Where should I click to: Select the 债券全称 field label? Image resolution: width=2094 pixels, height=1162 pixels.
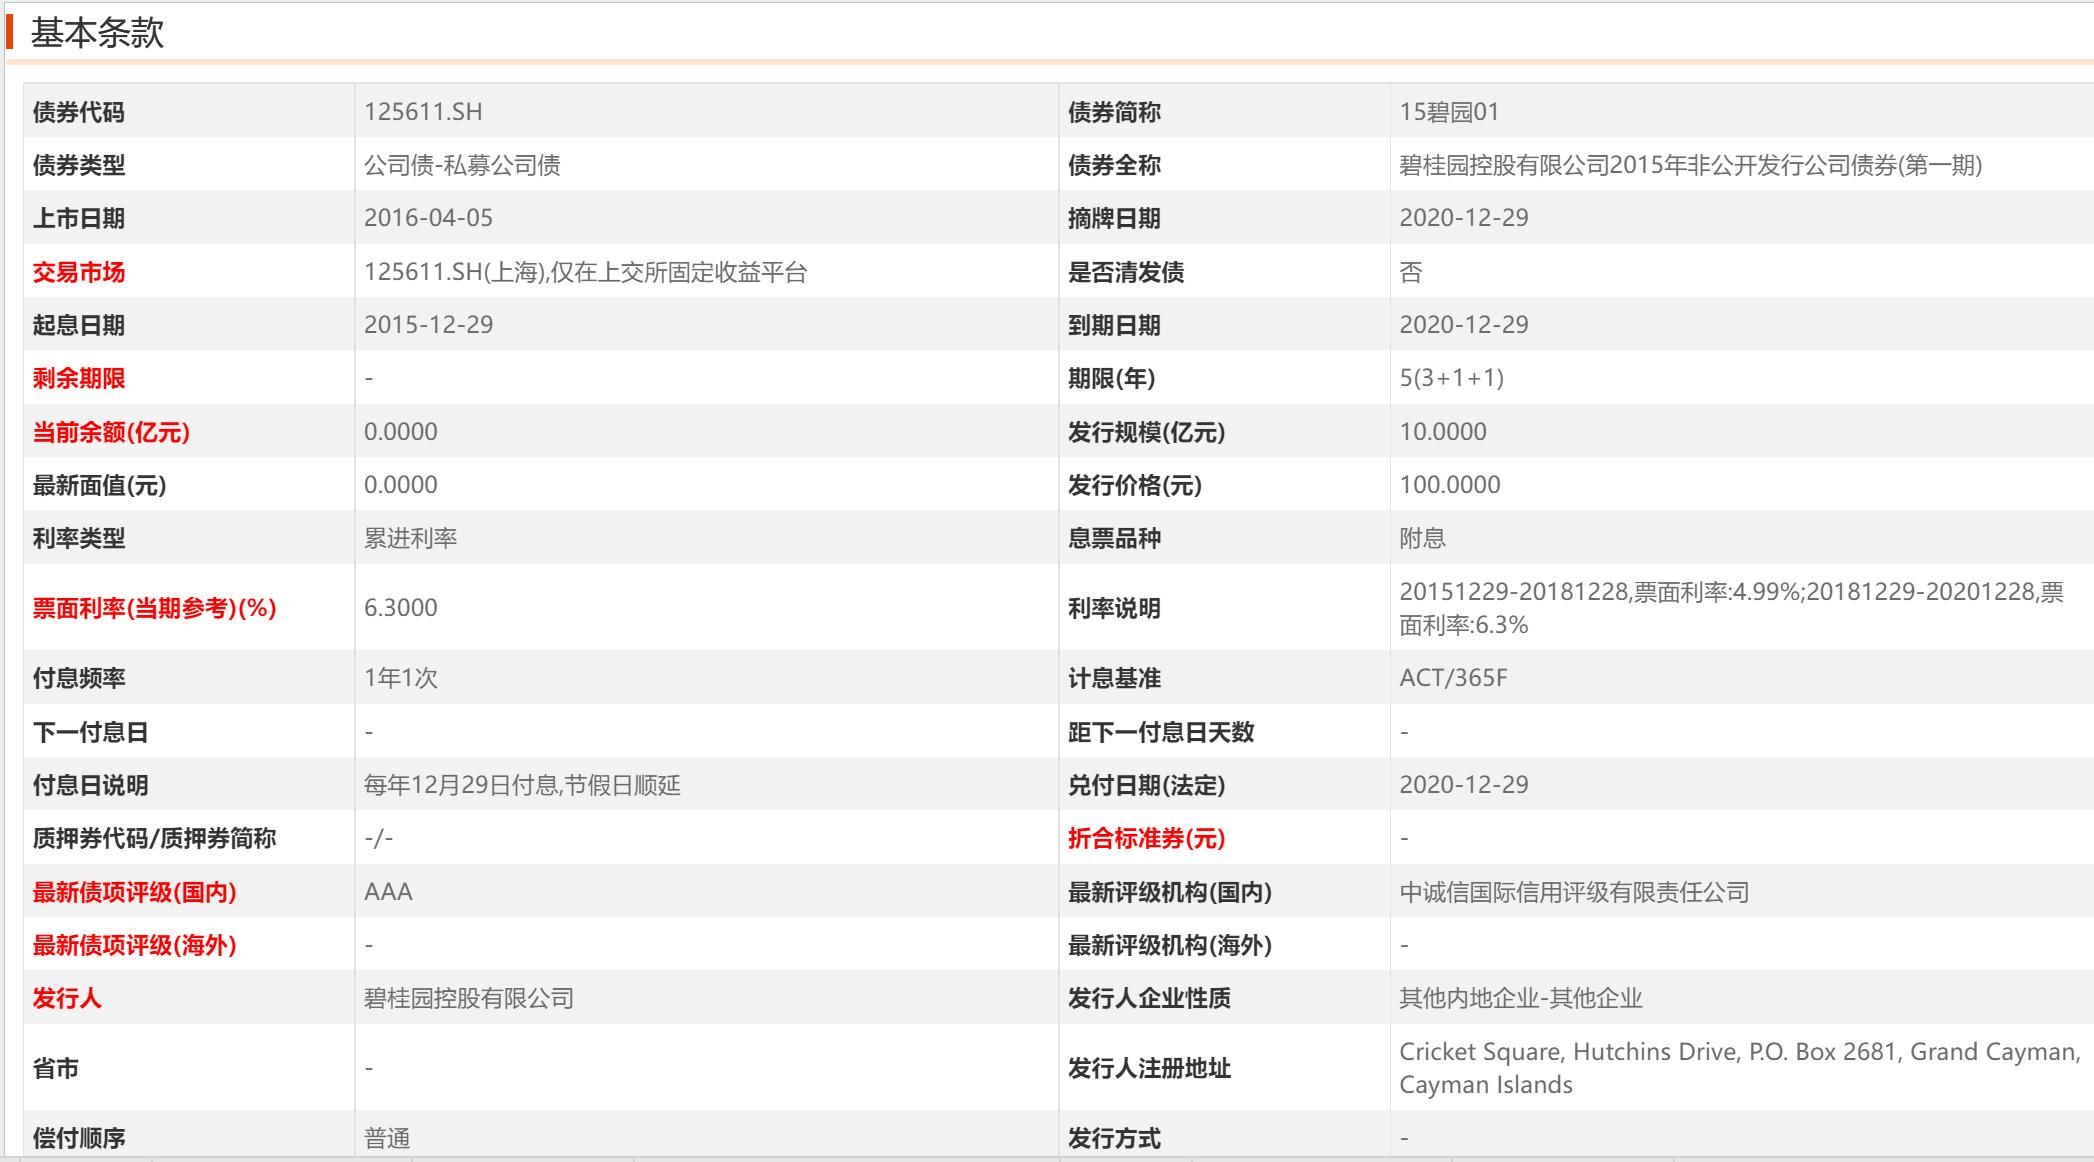point(1114,165)
